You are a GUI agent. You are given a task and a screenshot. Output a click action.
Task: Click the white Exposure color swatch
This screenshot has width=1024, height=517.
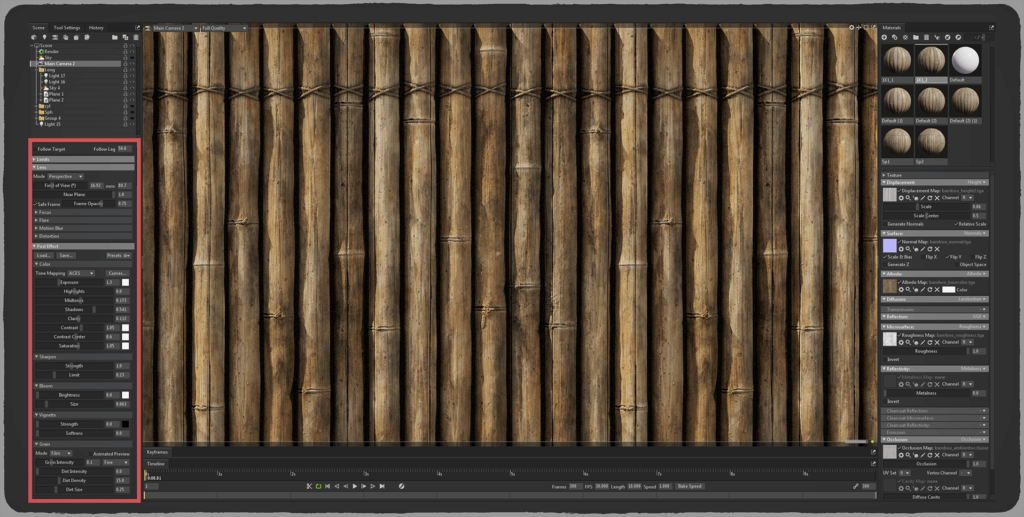125,283
